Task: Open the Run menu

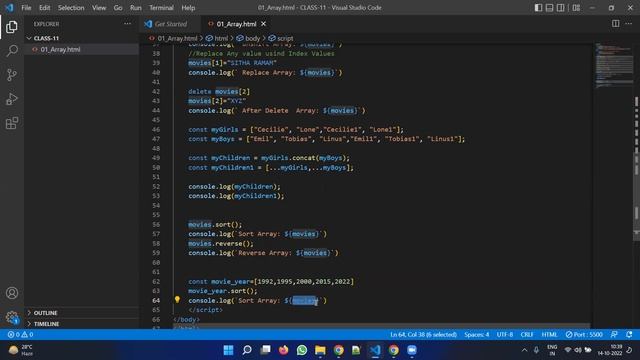Action: click(136, 8)
